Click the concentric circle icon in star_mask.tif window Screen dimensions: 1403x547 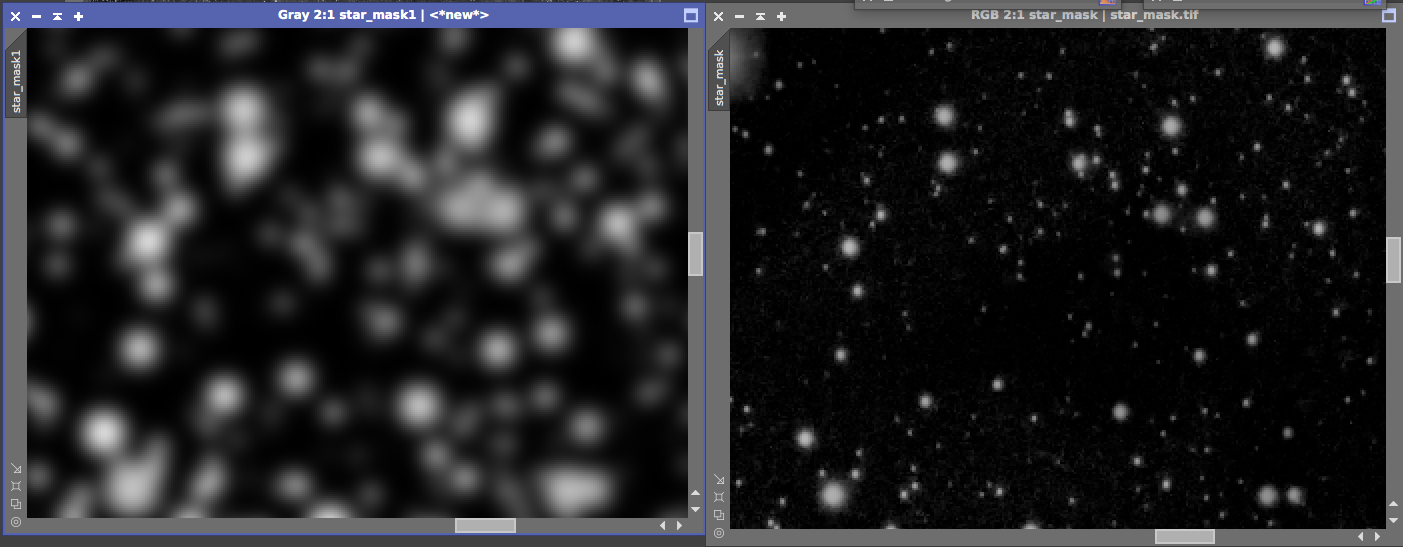(719, 533)
